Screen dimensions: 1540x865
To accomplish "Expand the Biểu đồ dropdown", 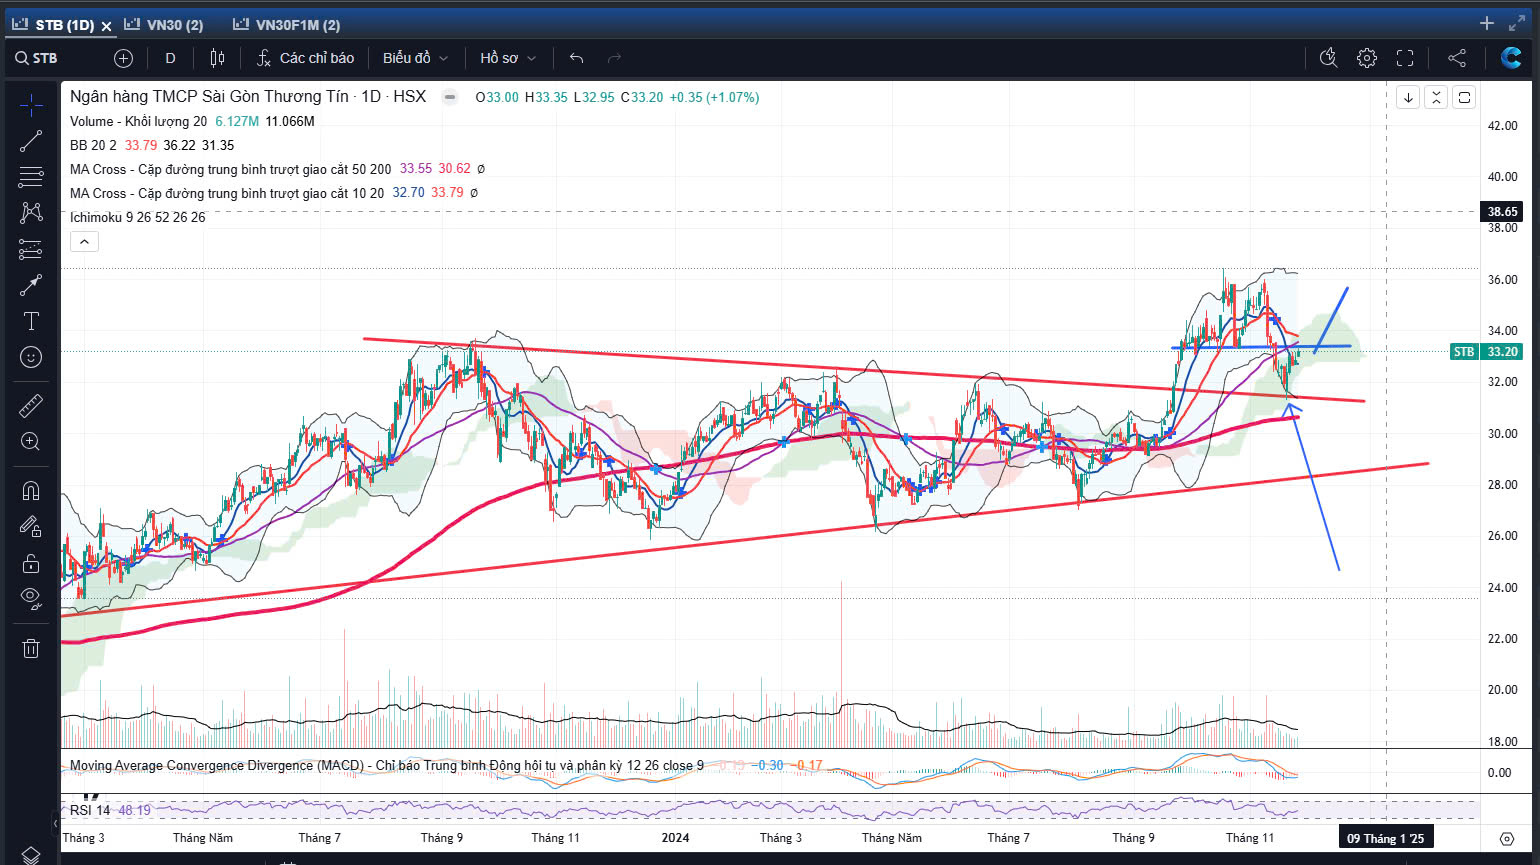I will [x=415, y=58].
